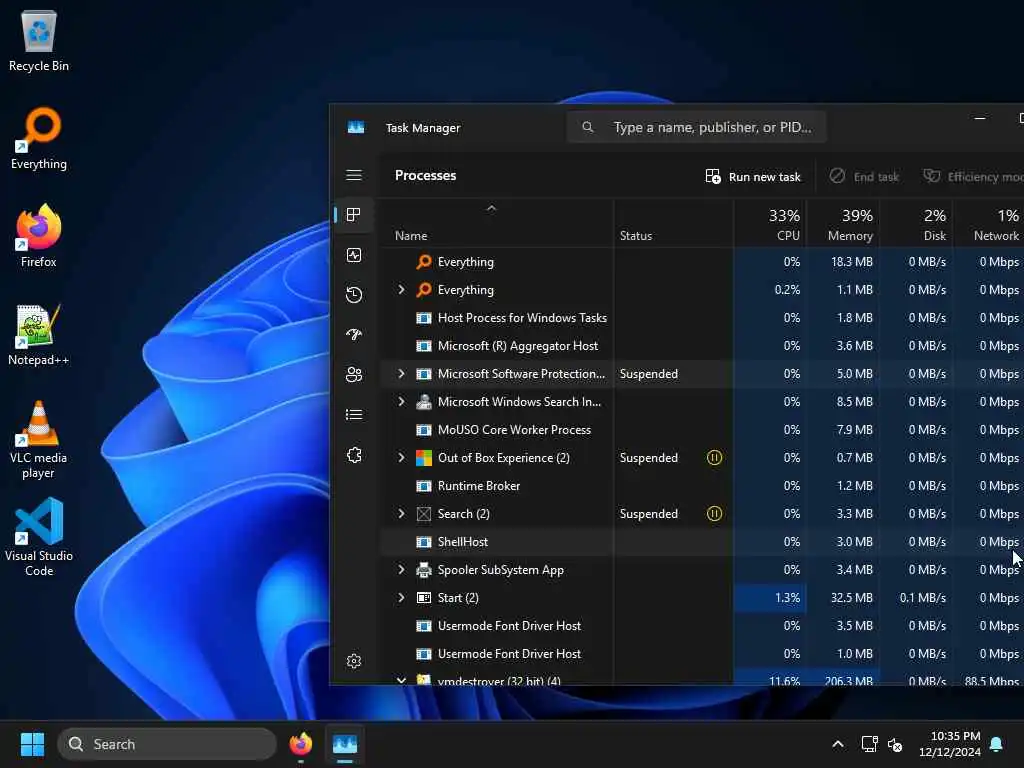Image resolution: width=1024 pixels, height=768 pixels.
Task: Click the Task Manager search field
Action: [x=696, y=127]
